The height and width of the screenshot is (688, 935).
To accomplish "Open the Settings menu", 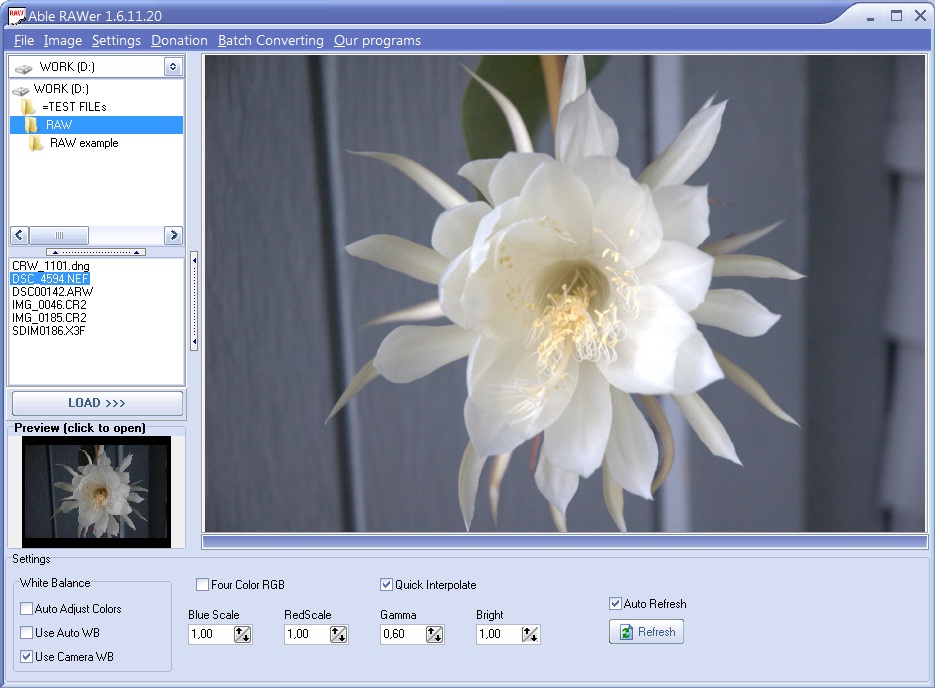I will (x=116, y=41).
